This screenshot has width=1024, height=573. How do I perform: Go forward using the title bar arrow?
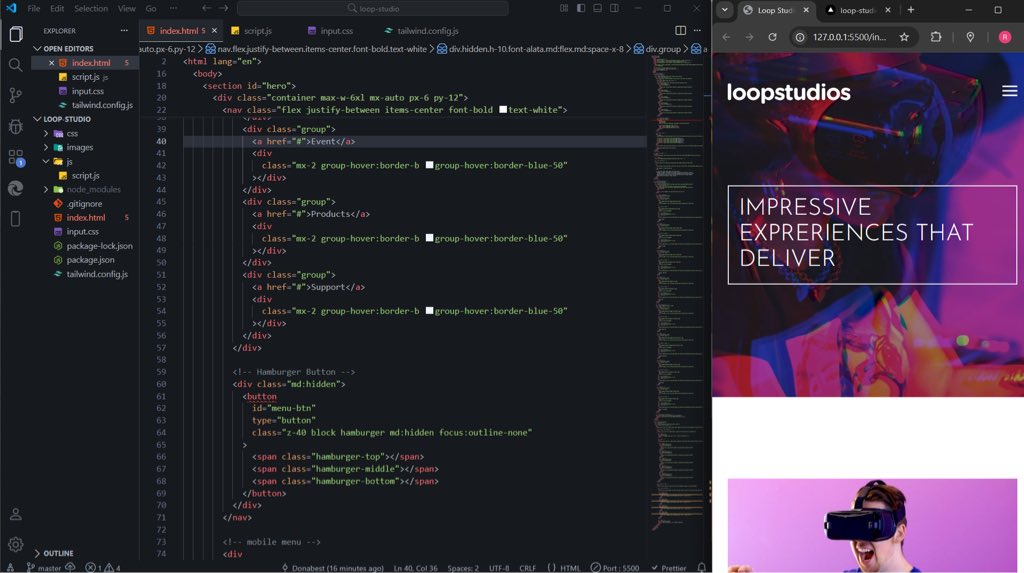tap(223, 8)
